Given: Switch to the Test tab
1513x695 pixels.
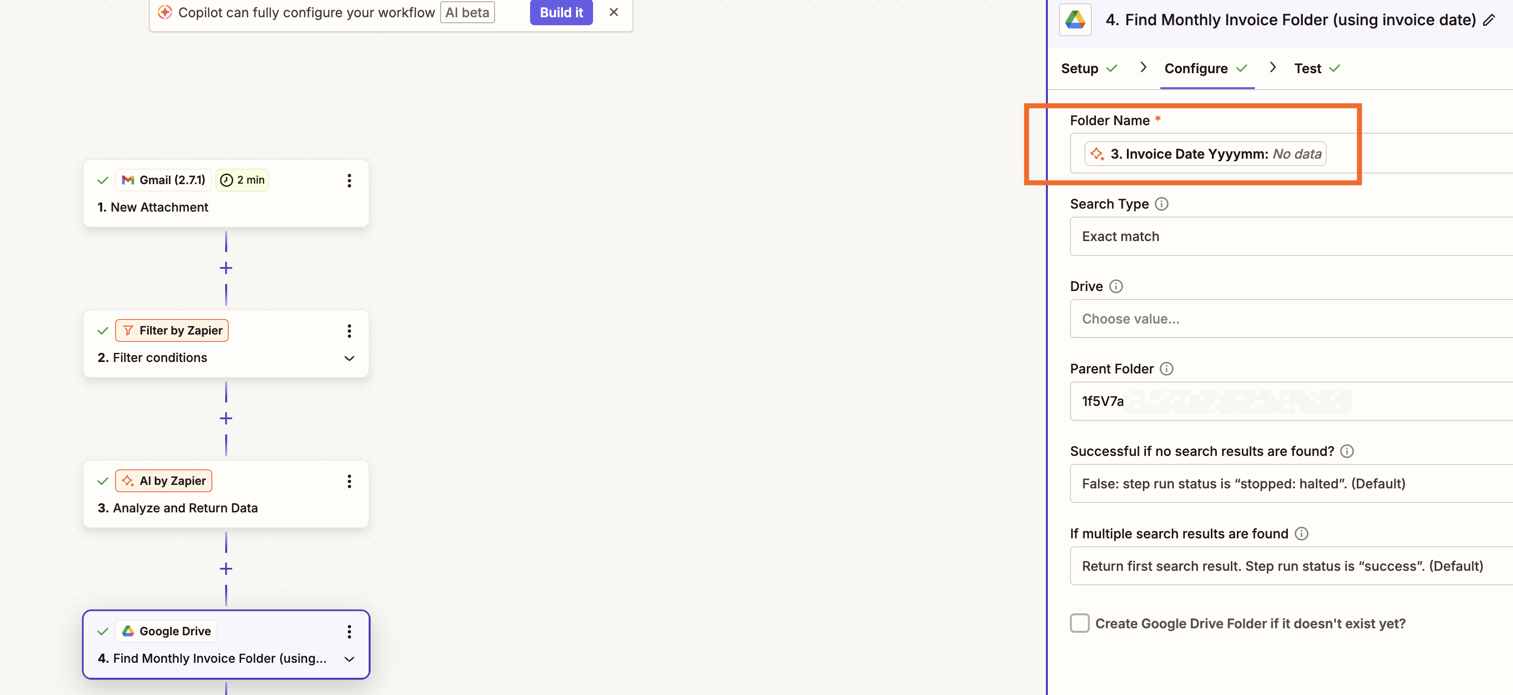Looking at the screenshot, I should point(1307,68).
